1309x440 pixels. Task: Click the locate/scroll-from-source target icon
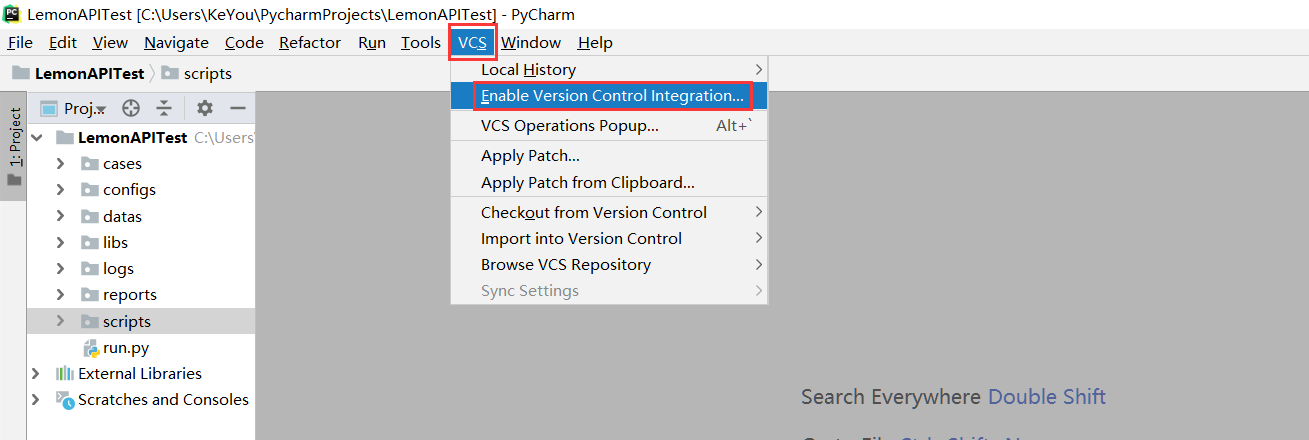pos(130,108)
